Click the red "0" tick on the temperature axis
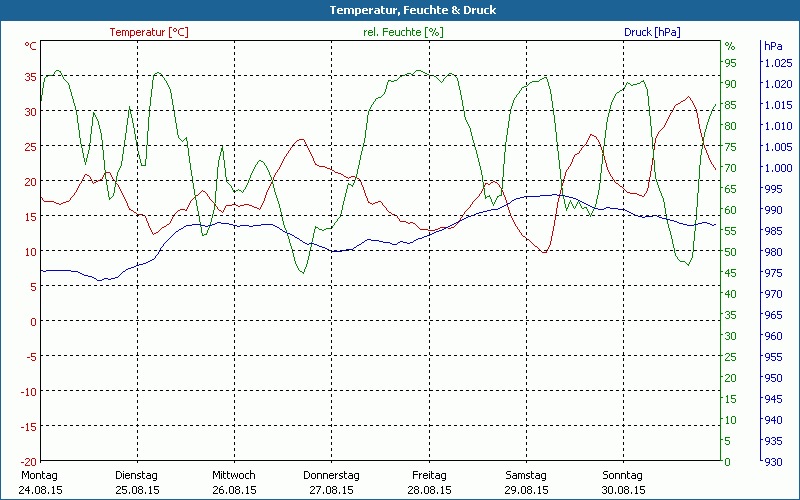The image size is (800, 500). tap(34, 322)
